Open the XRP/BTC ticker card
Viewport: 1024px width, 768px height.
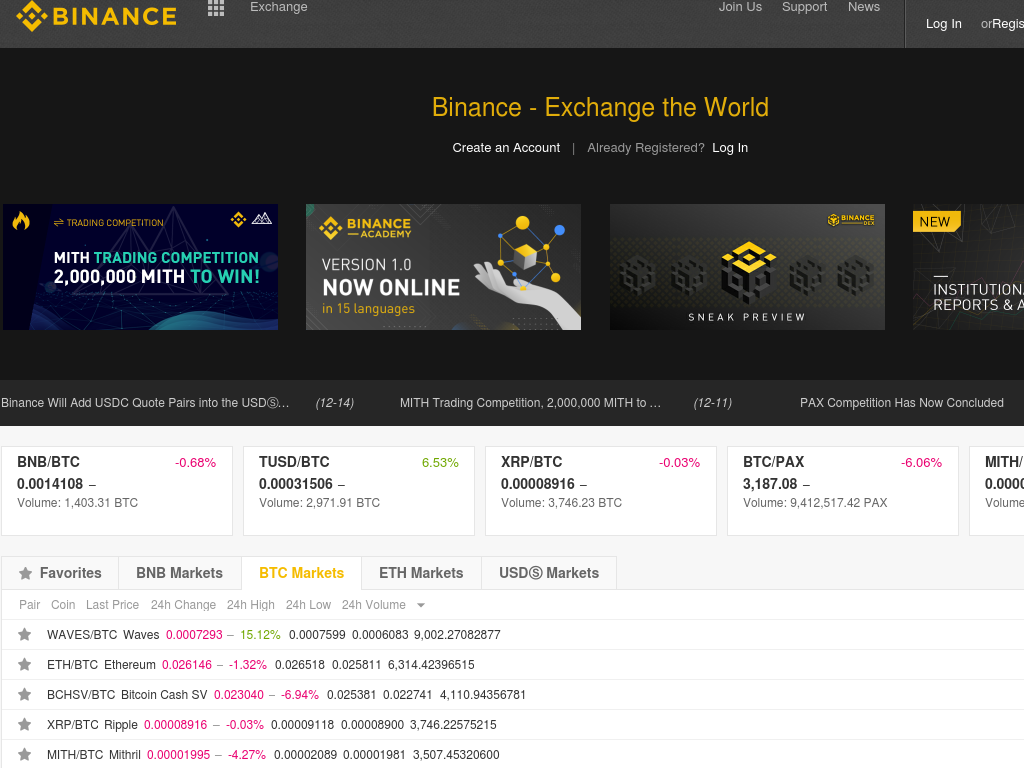tap(601, 490)
